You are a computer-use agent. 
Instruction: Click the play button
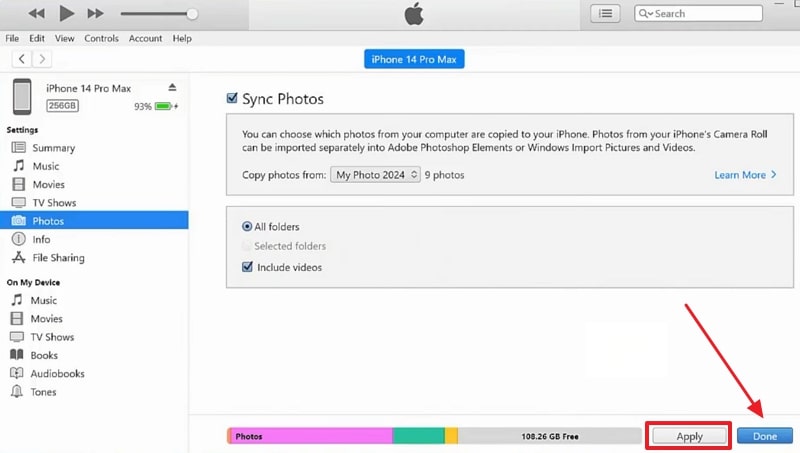pos(66,13)
